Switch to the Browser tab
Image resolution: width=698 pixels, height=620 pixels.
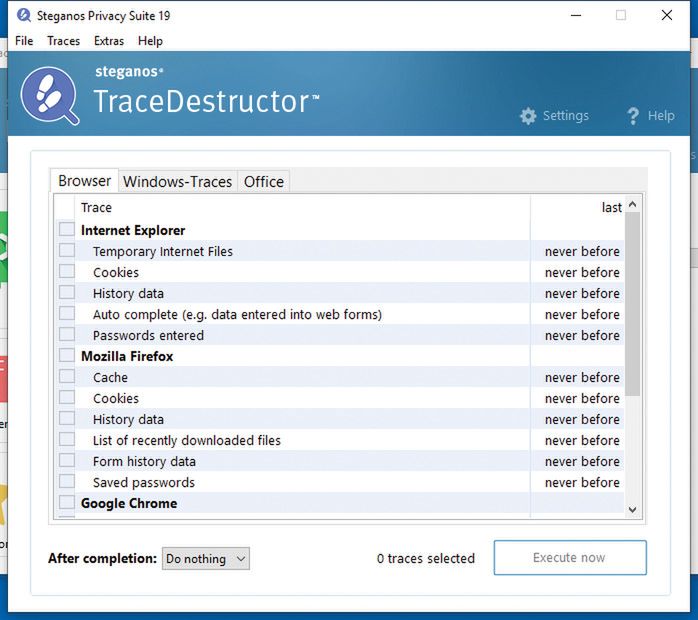85,181
